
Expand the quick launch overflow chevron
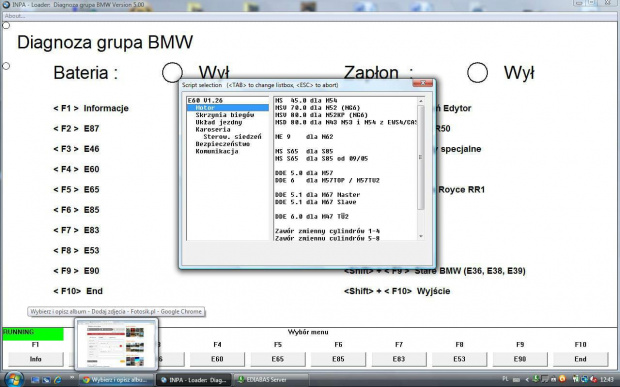72,378
